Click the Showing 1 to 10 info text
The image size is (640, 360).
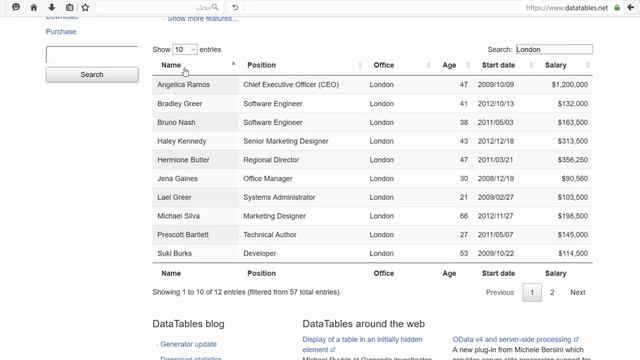[246, 292]
